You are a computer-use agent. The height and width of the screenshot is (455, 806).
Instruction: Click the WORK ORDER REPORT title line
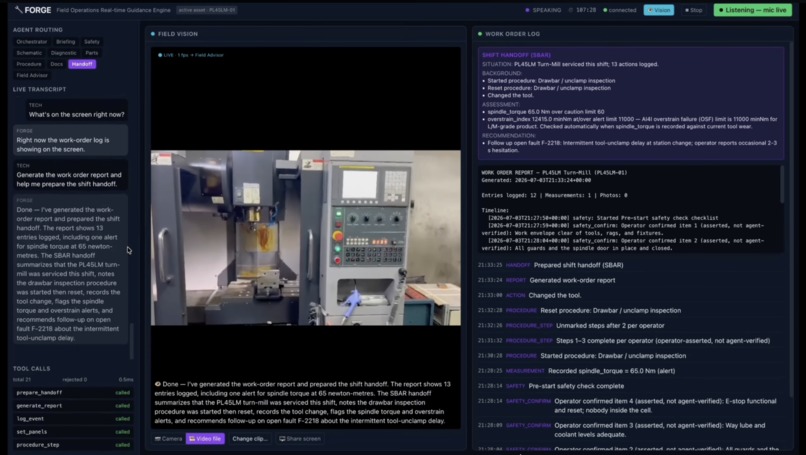click(x=554, y=173)
